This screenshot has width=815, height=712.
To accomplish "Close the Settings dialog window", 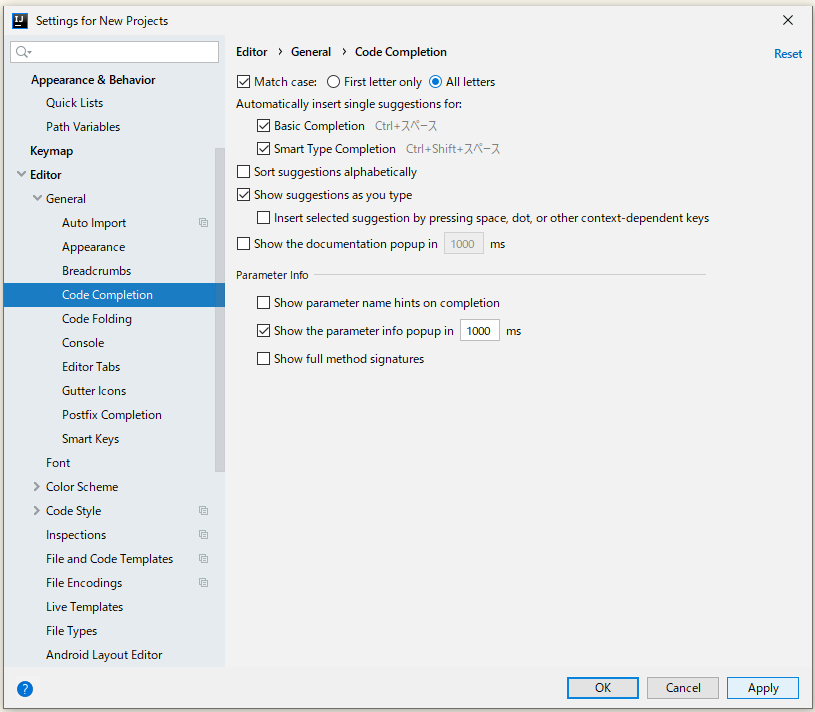I will point(788,20).
